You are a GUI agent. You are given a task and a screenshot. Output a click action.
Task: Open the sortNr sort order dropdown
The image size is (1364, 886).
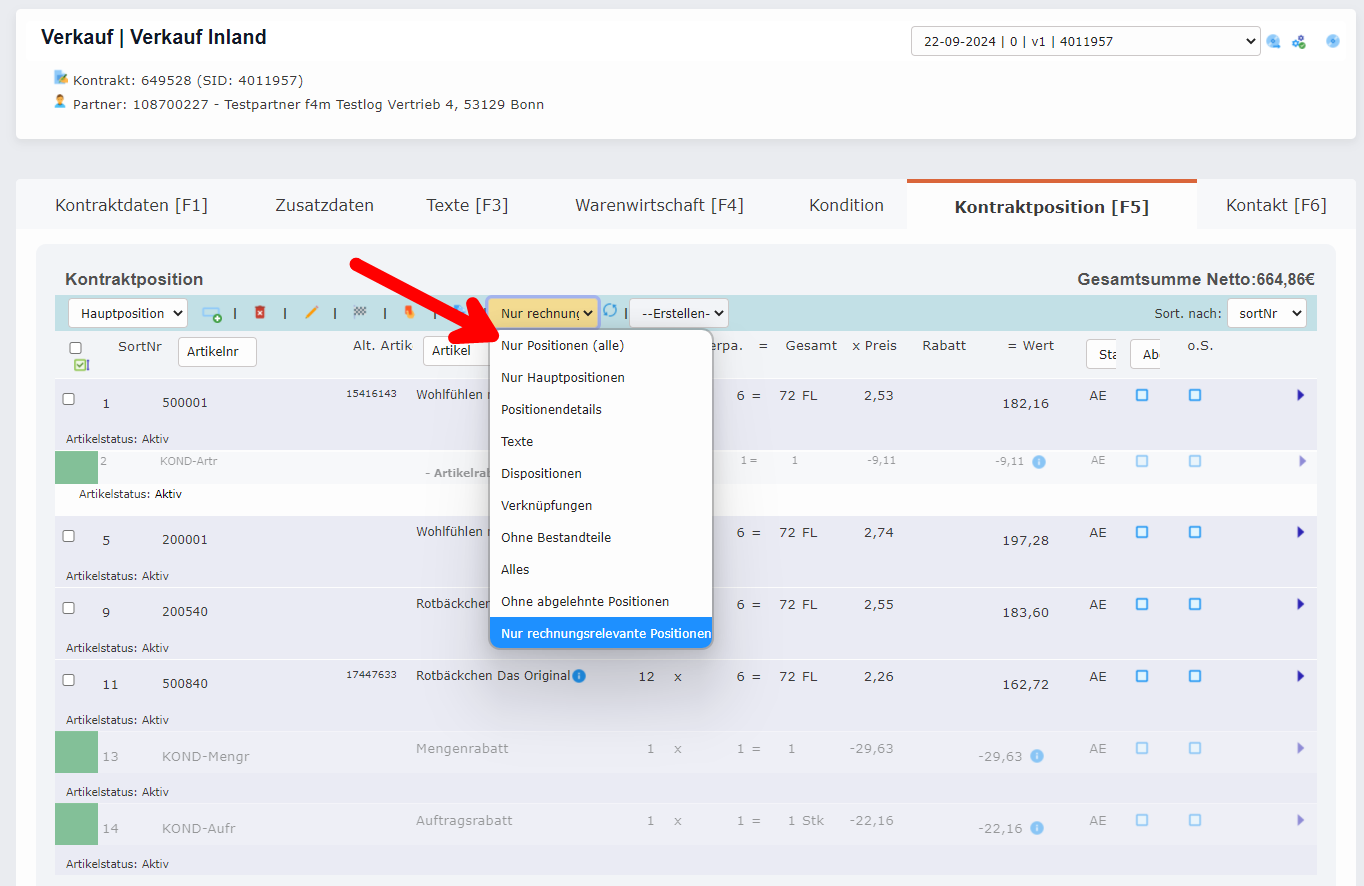1266,313
